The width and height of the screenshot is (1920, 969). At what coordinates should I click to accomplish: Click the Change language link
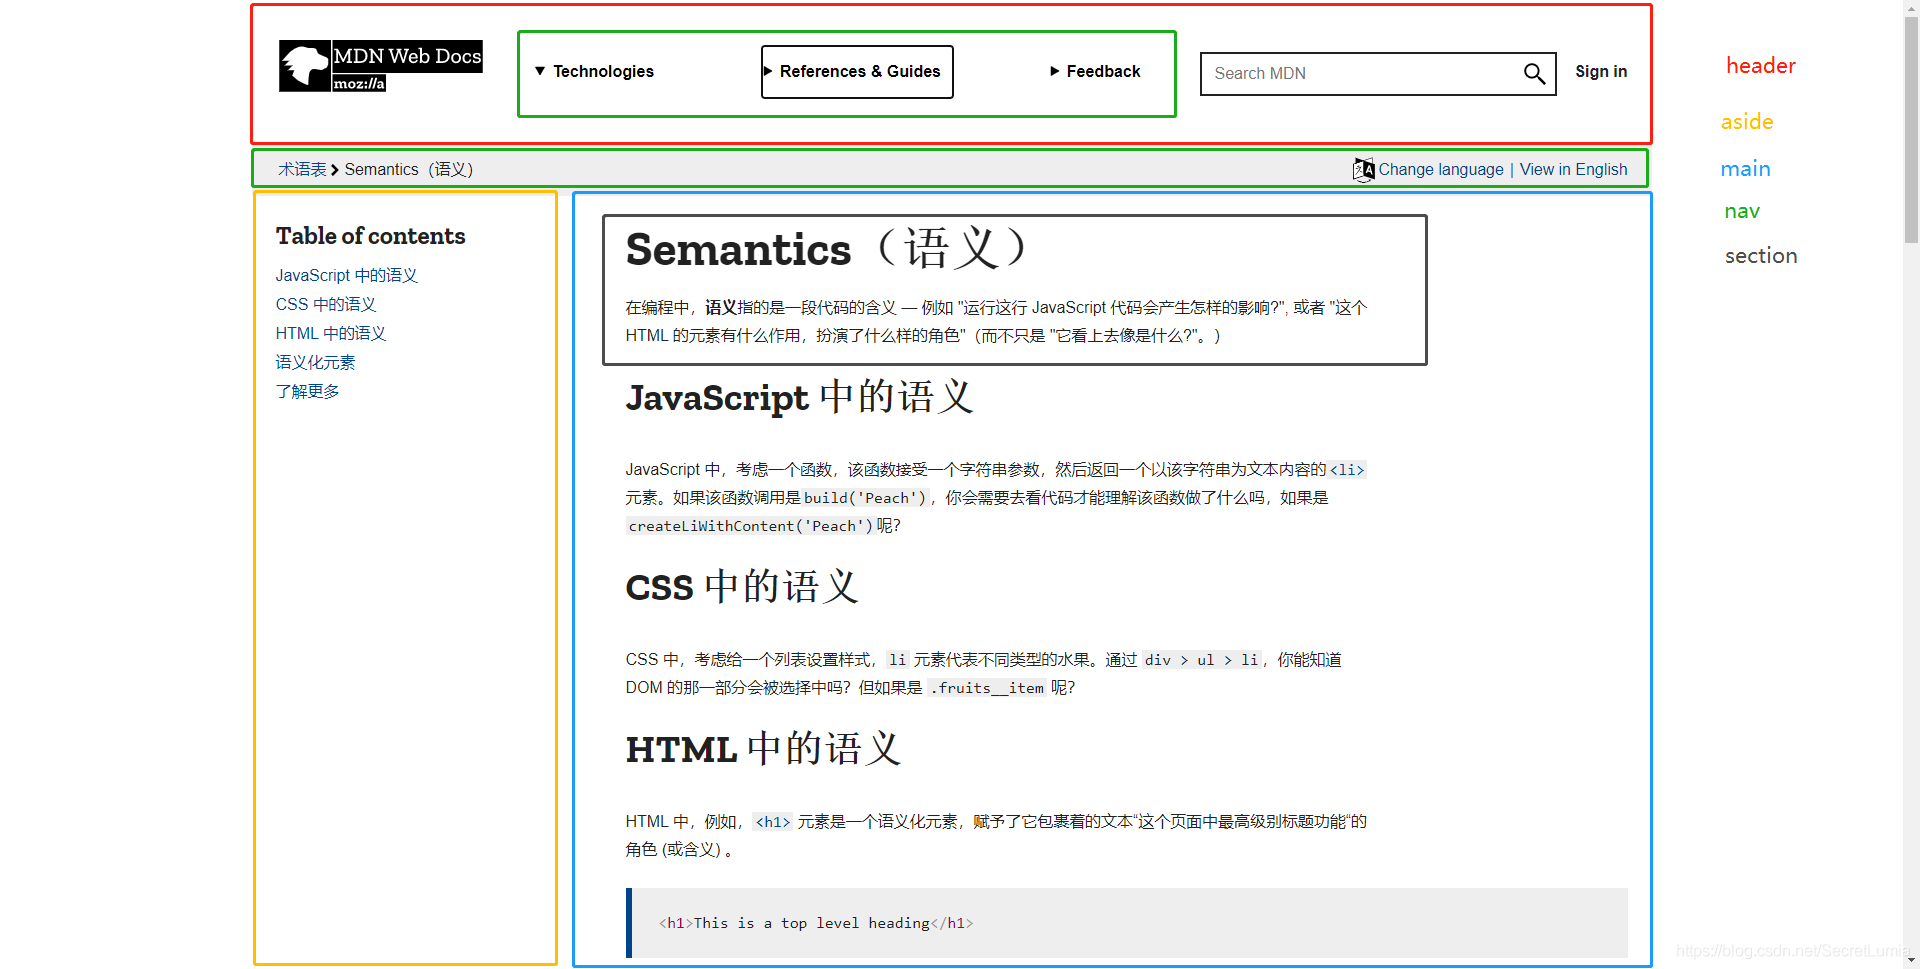click(x=1441, y=169)
